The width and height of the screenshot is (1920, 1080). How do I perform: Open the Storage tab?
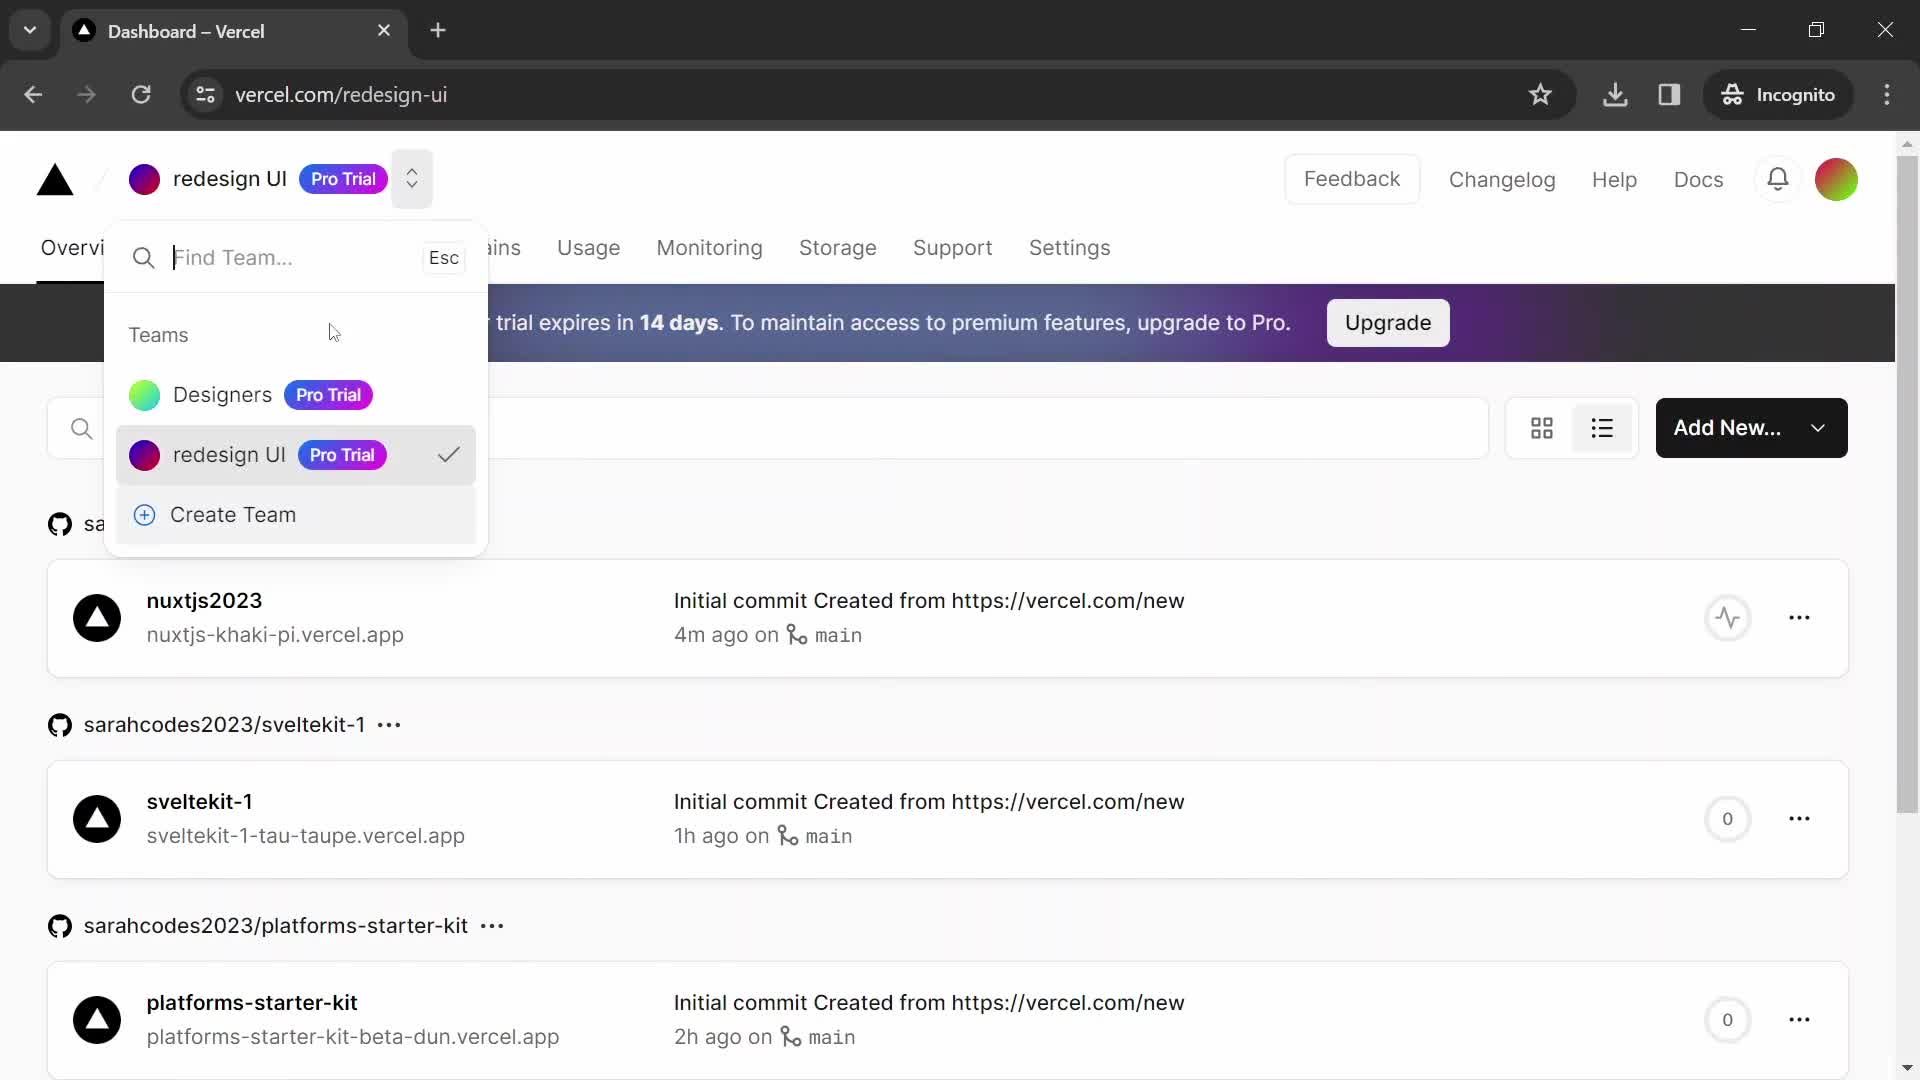coord(838,248)
